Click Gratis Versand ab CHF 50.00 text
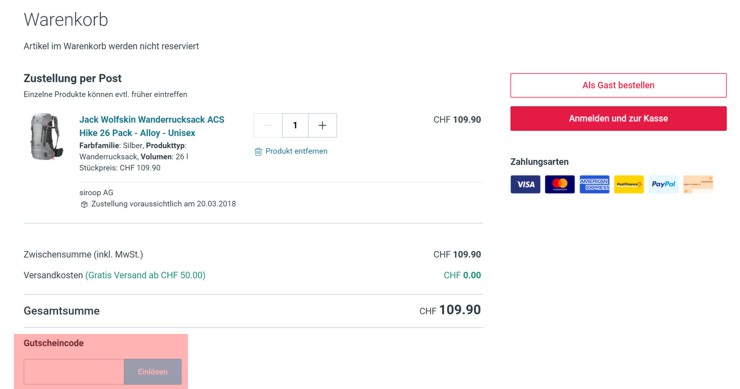Viewport: 740px width, 389px height. 145,275
